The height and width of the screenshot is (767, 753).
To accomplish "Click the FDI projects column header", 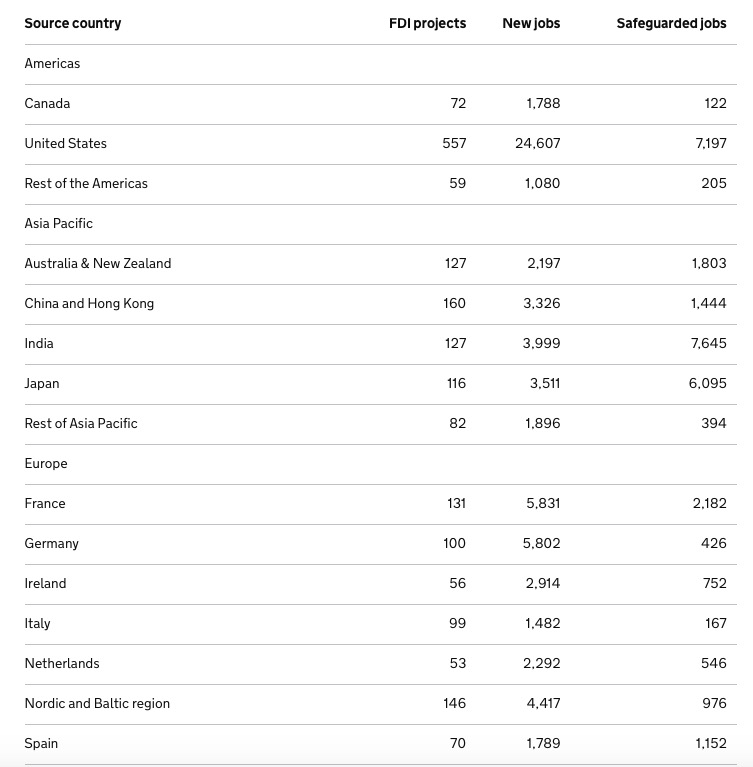I will (x=427, y=23).
